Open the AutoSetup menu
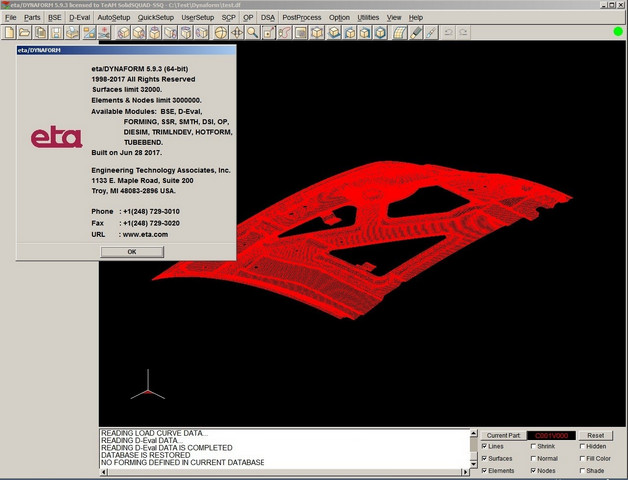The height and width of the screenshot is (480, 628). pos(113,18)
